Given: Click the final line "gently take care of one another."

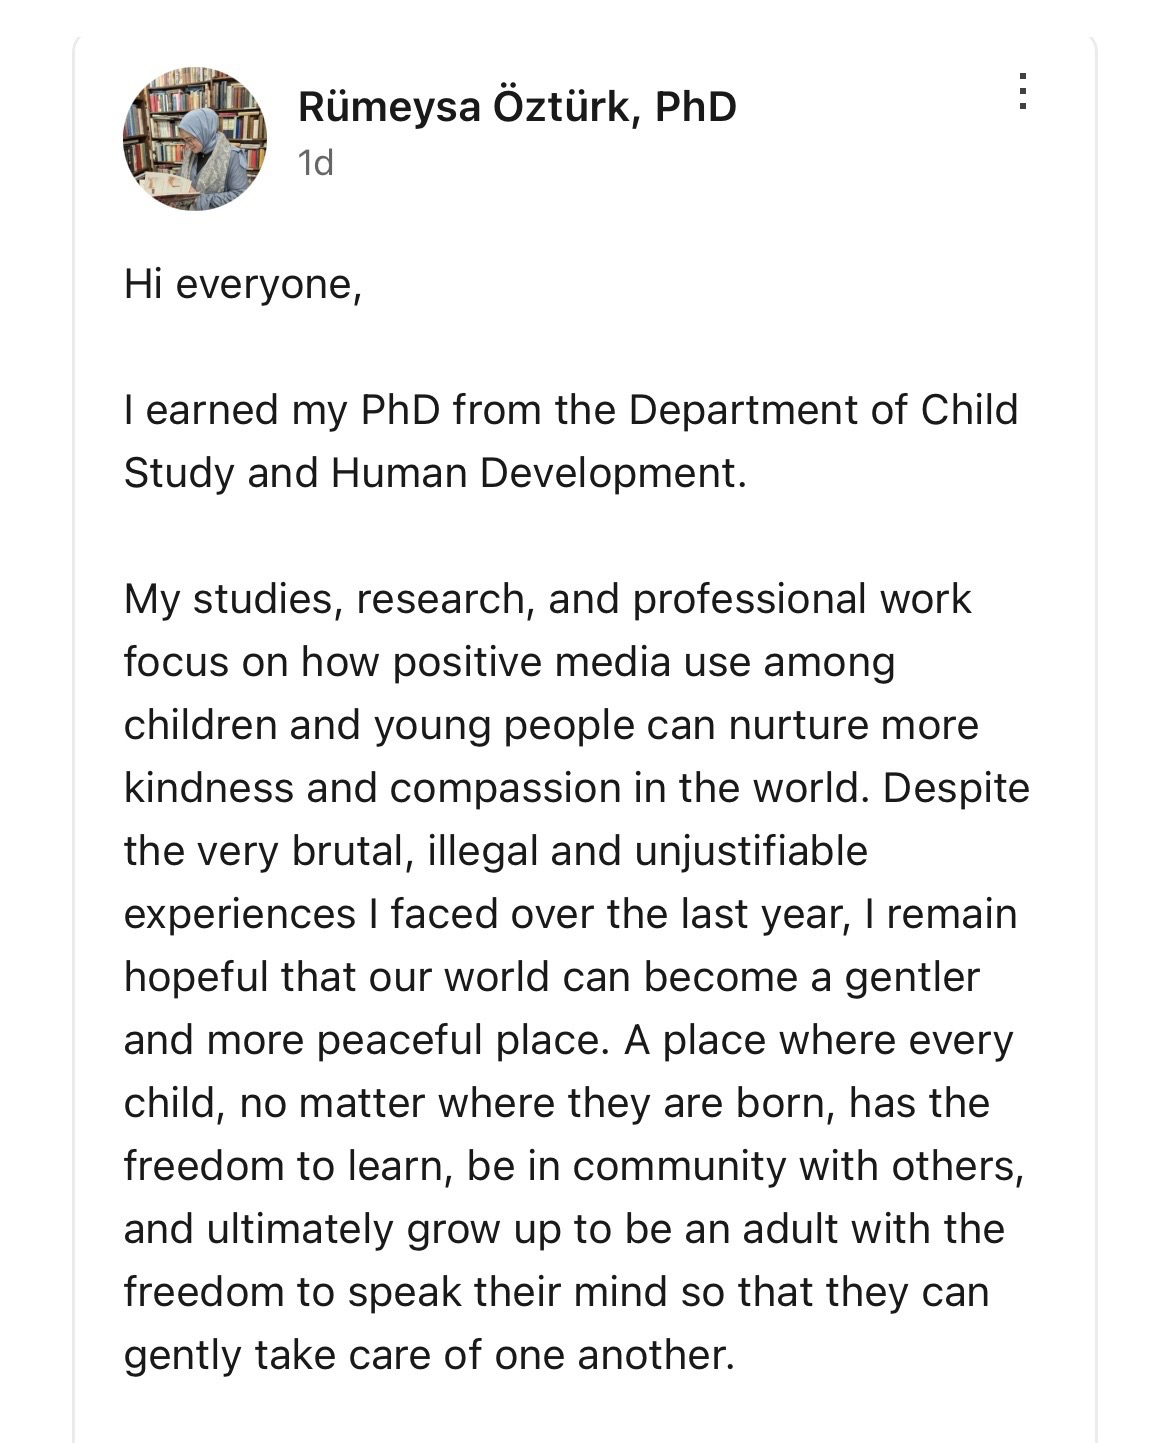Looking at the screenshot, I should pos(429,1355).
